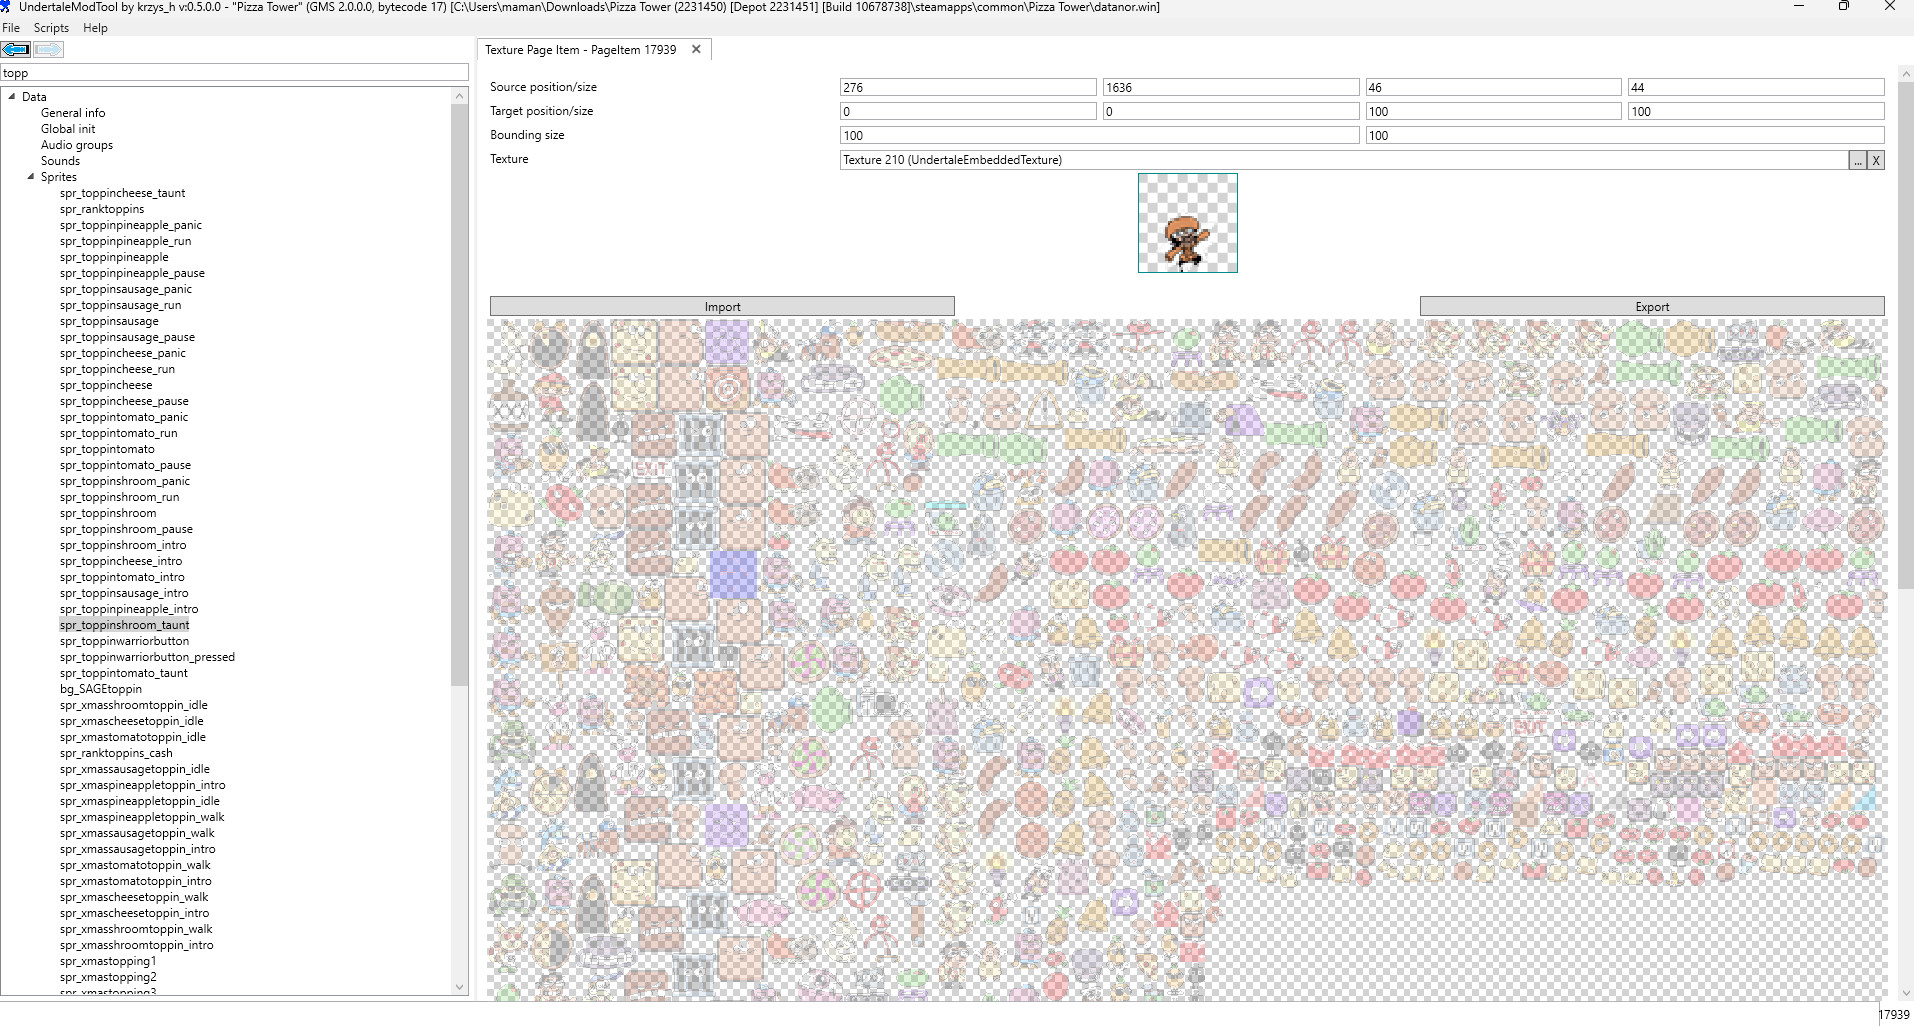This screenshot has width=1914, height=1026.
Task: Select Sounds in the tree
Action: click(60, 161)
